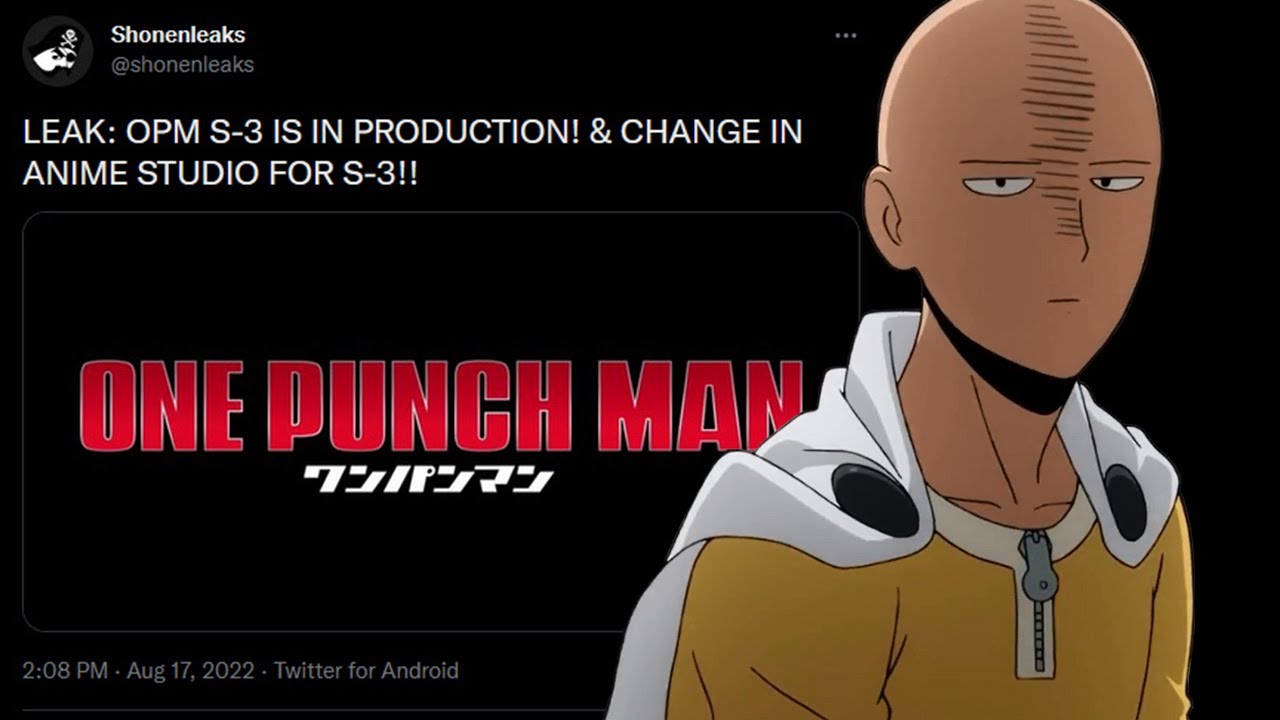Click the left black cape button
This screenshot has height=720, width=1280.
(x=875, y=499)
